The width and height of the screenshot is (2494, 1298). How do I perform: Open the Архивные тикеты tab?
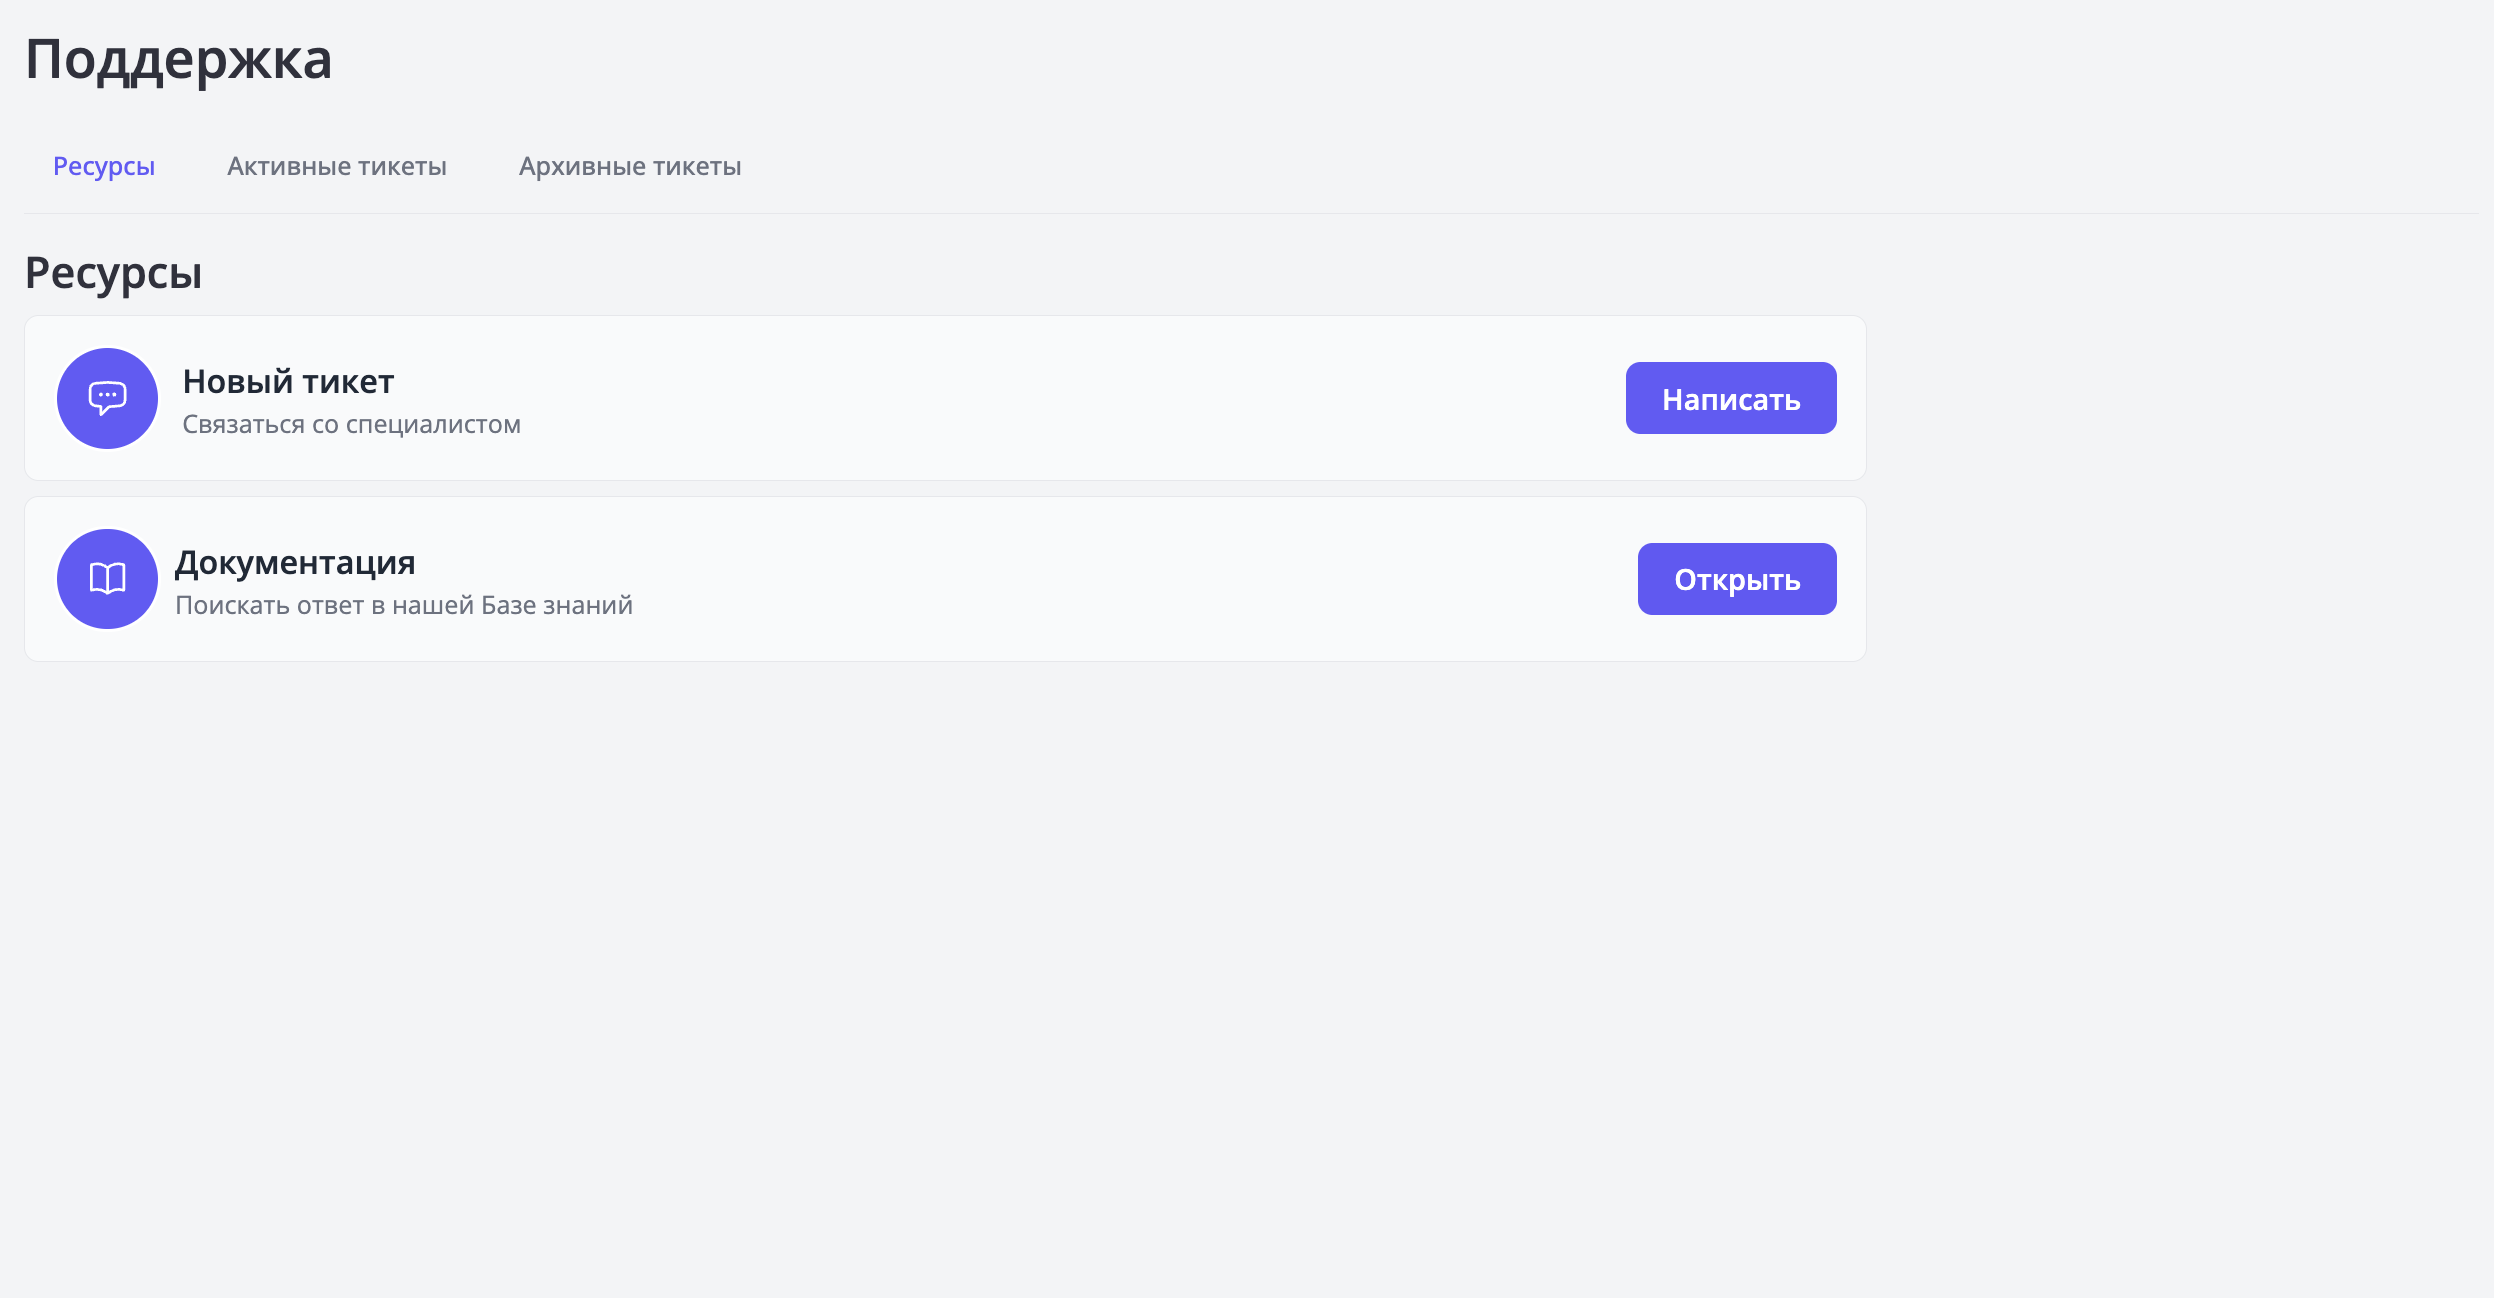click(x=630, y=166)
